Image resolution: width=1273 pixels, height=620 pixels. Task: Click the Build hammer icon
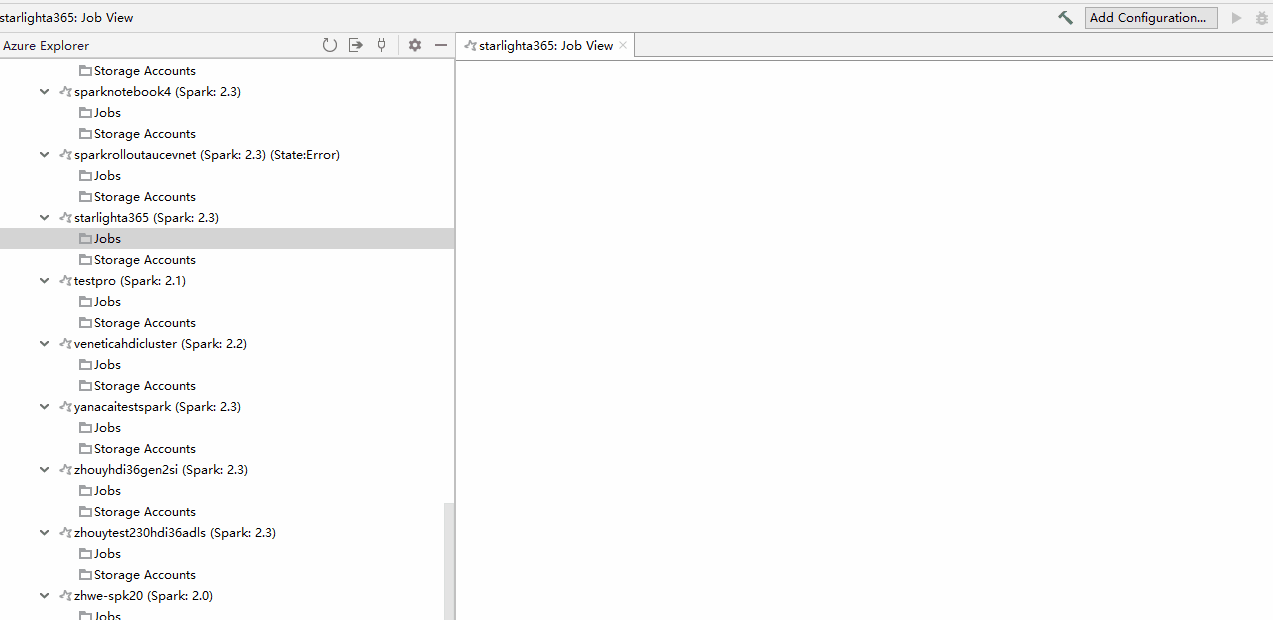pos(1065,17)
